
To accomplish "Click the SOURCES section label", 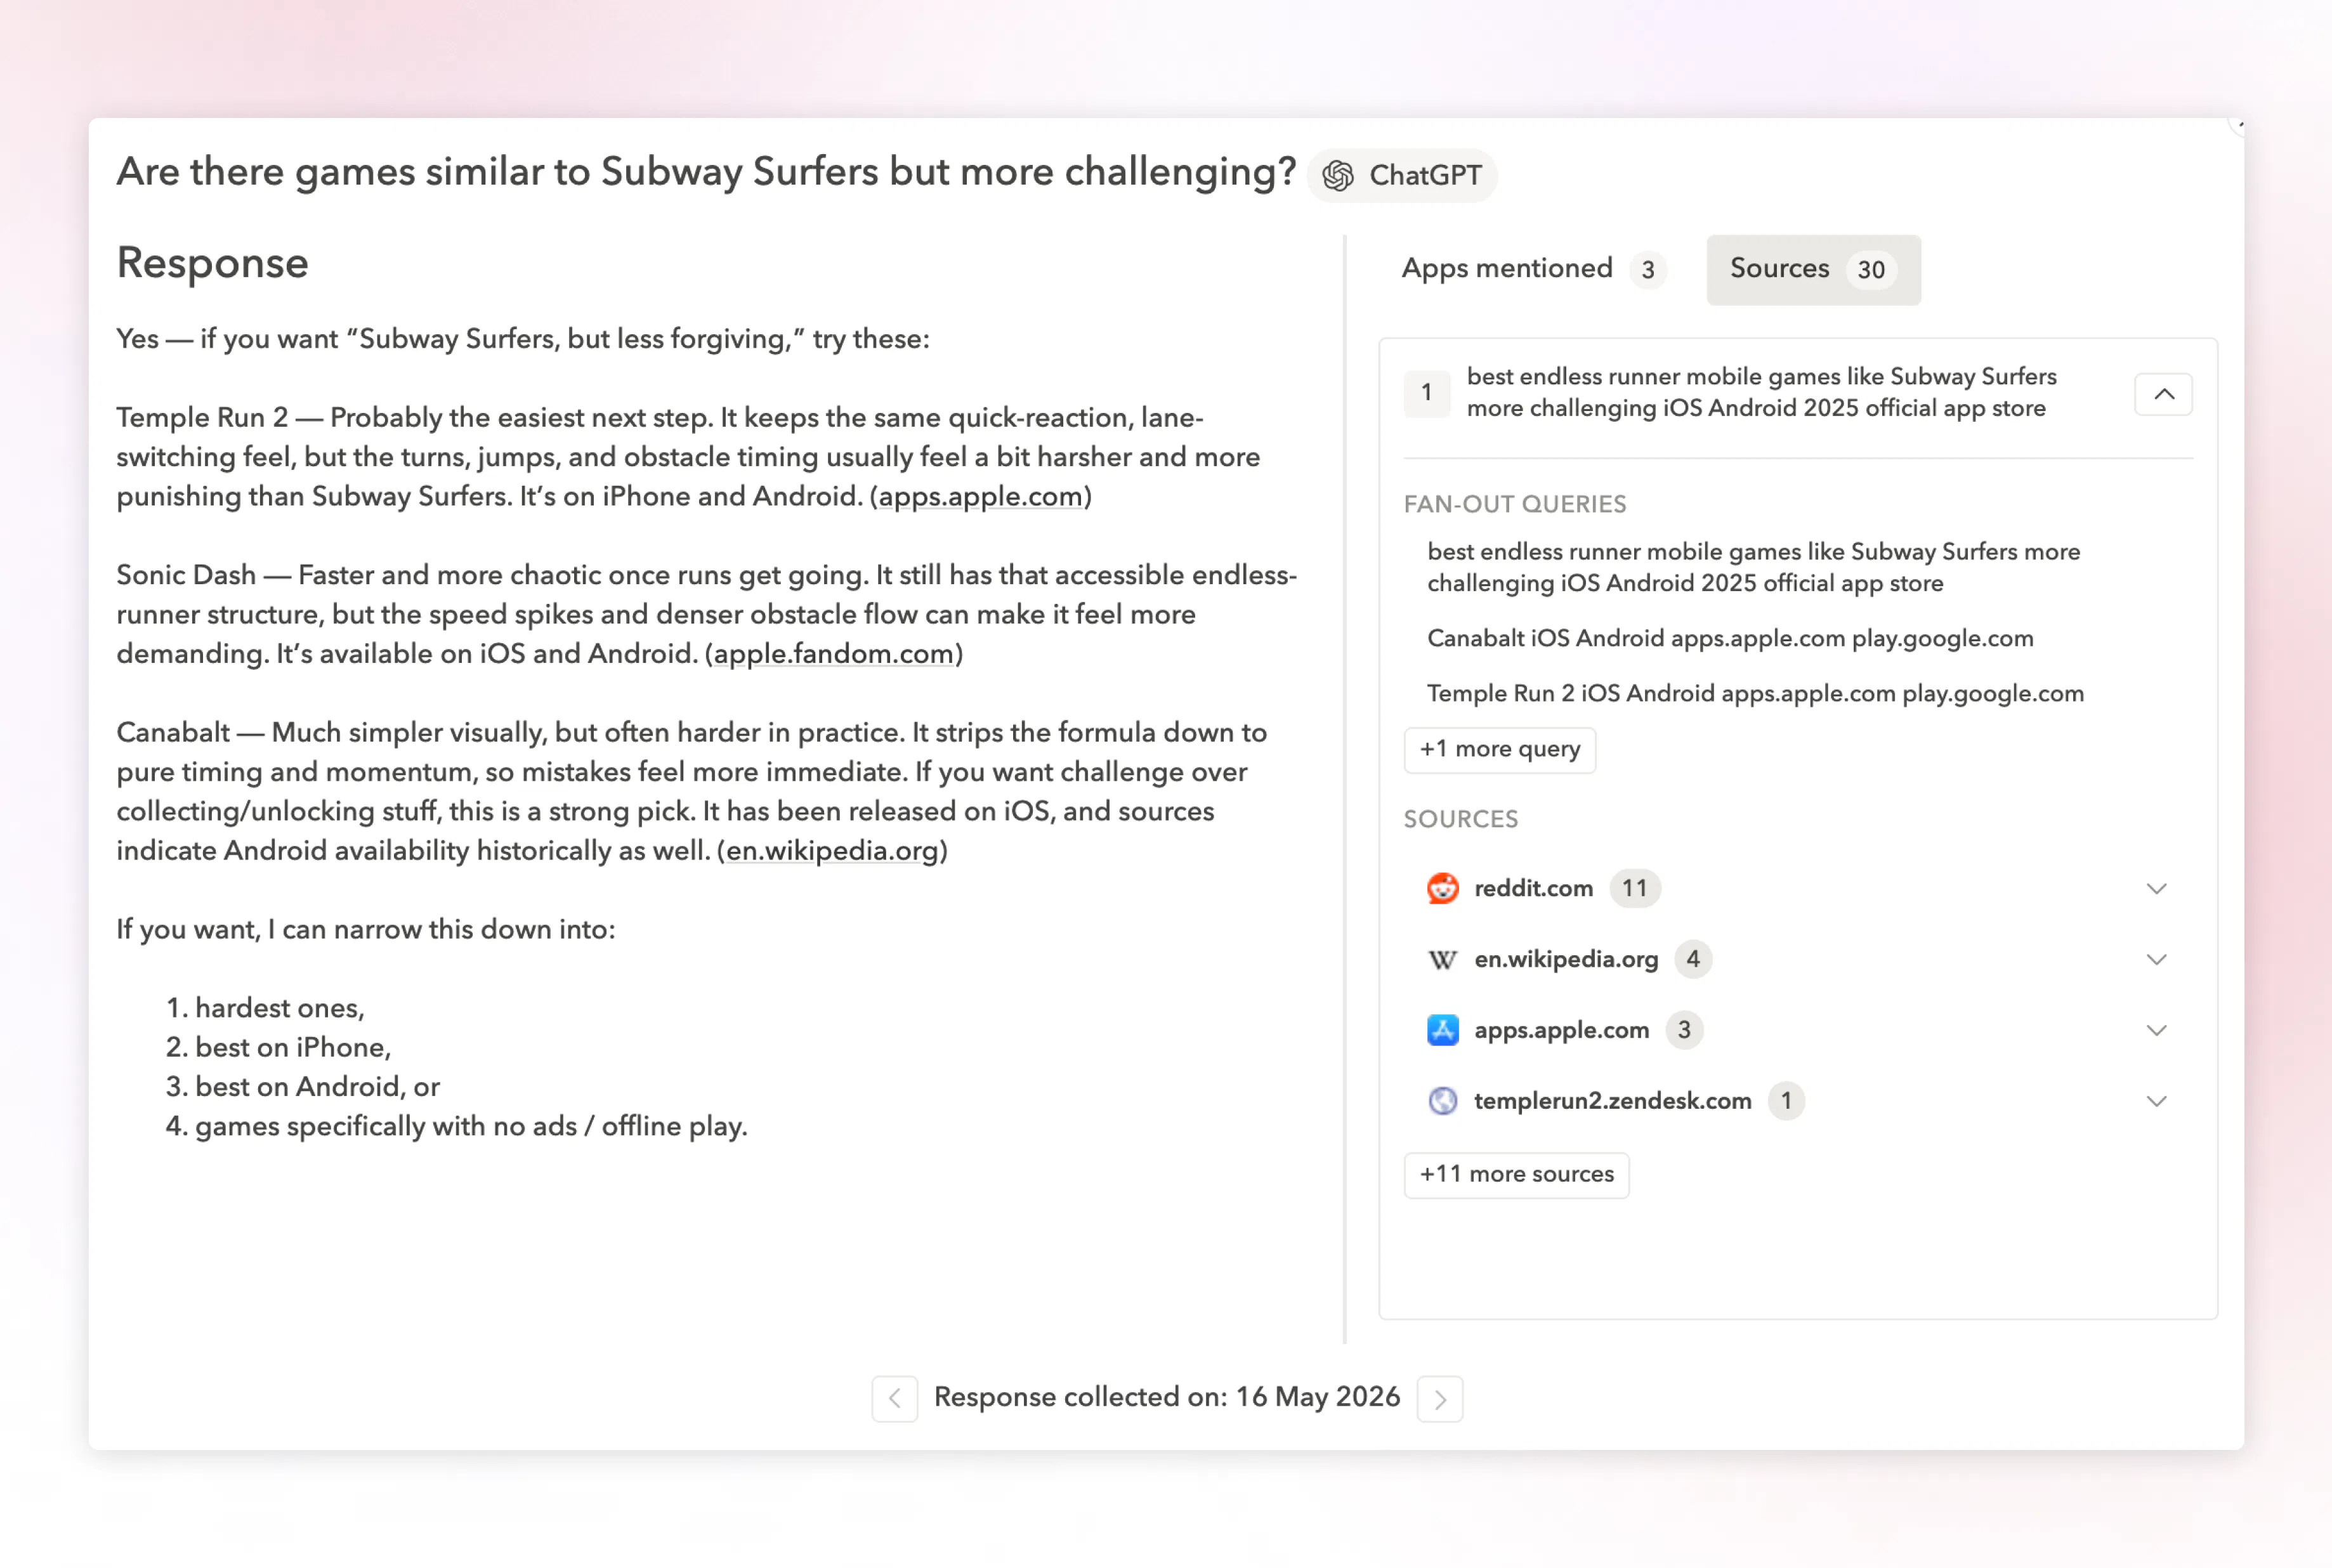I will click(1461, 819).
